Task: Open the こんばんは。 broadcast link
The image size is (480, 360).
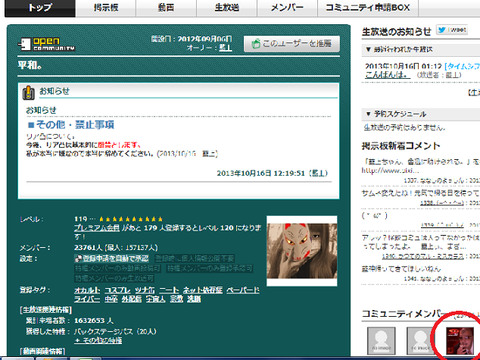Action: point(387,75)
